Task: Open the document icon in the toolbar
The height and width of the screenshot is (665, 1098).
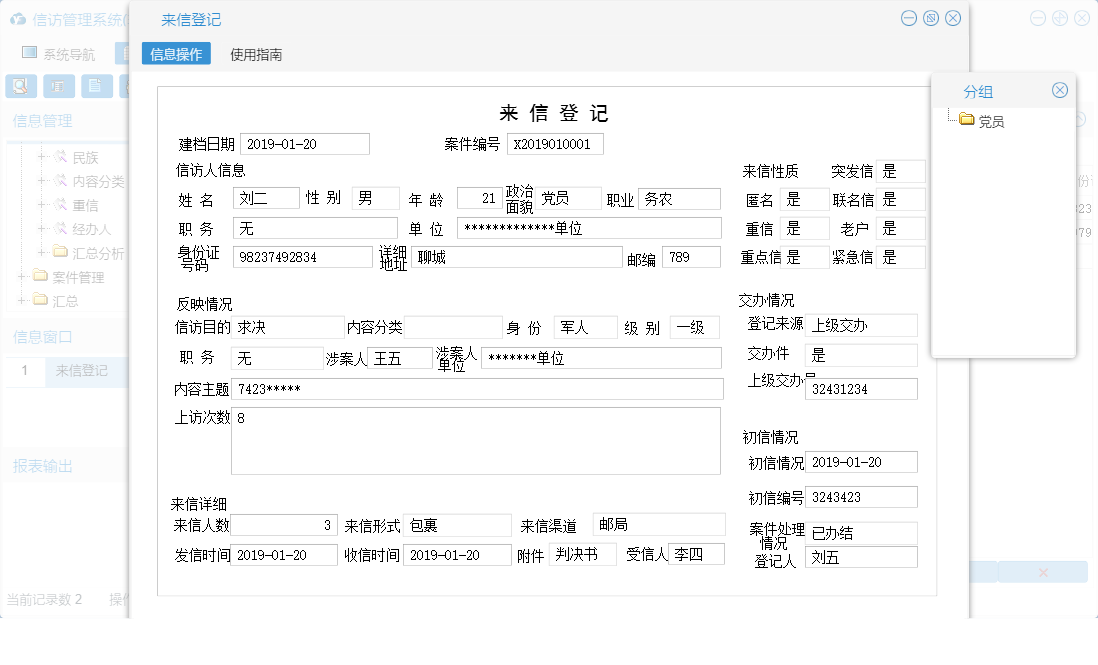Action: click(94, 86)
